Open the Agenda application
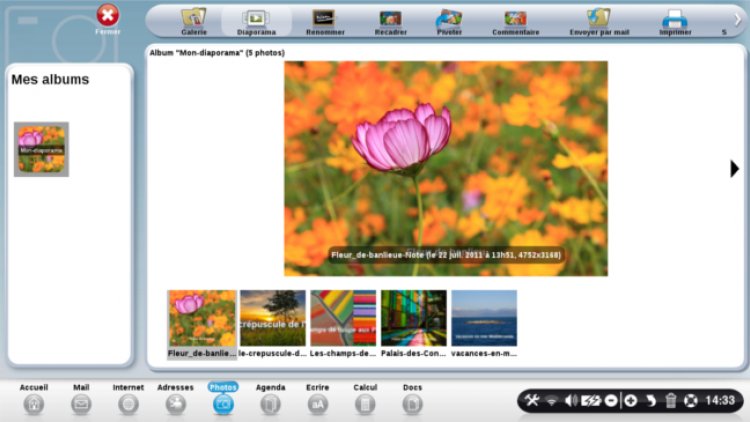Viewport: 750px width, 422px height. (x=270, y=403)
